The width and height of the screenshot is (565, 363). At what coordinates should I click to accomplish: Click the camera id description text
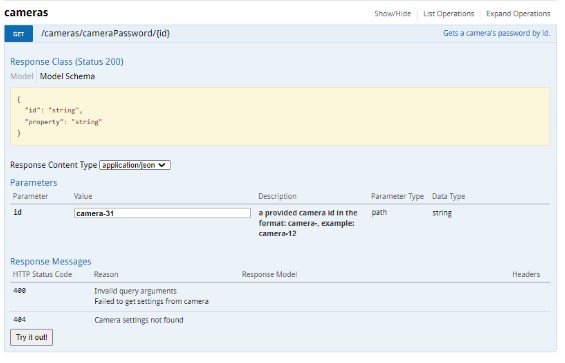click(308, 223)
